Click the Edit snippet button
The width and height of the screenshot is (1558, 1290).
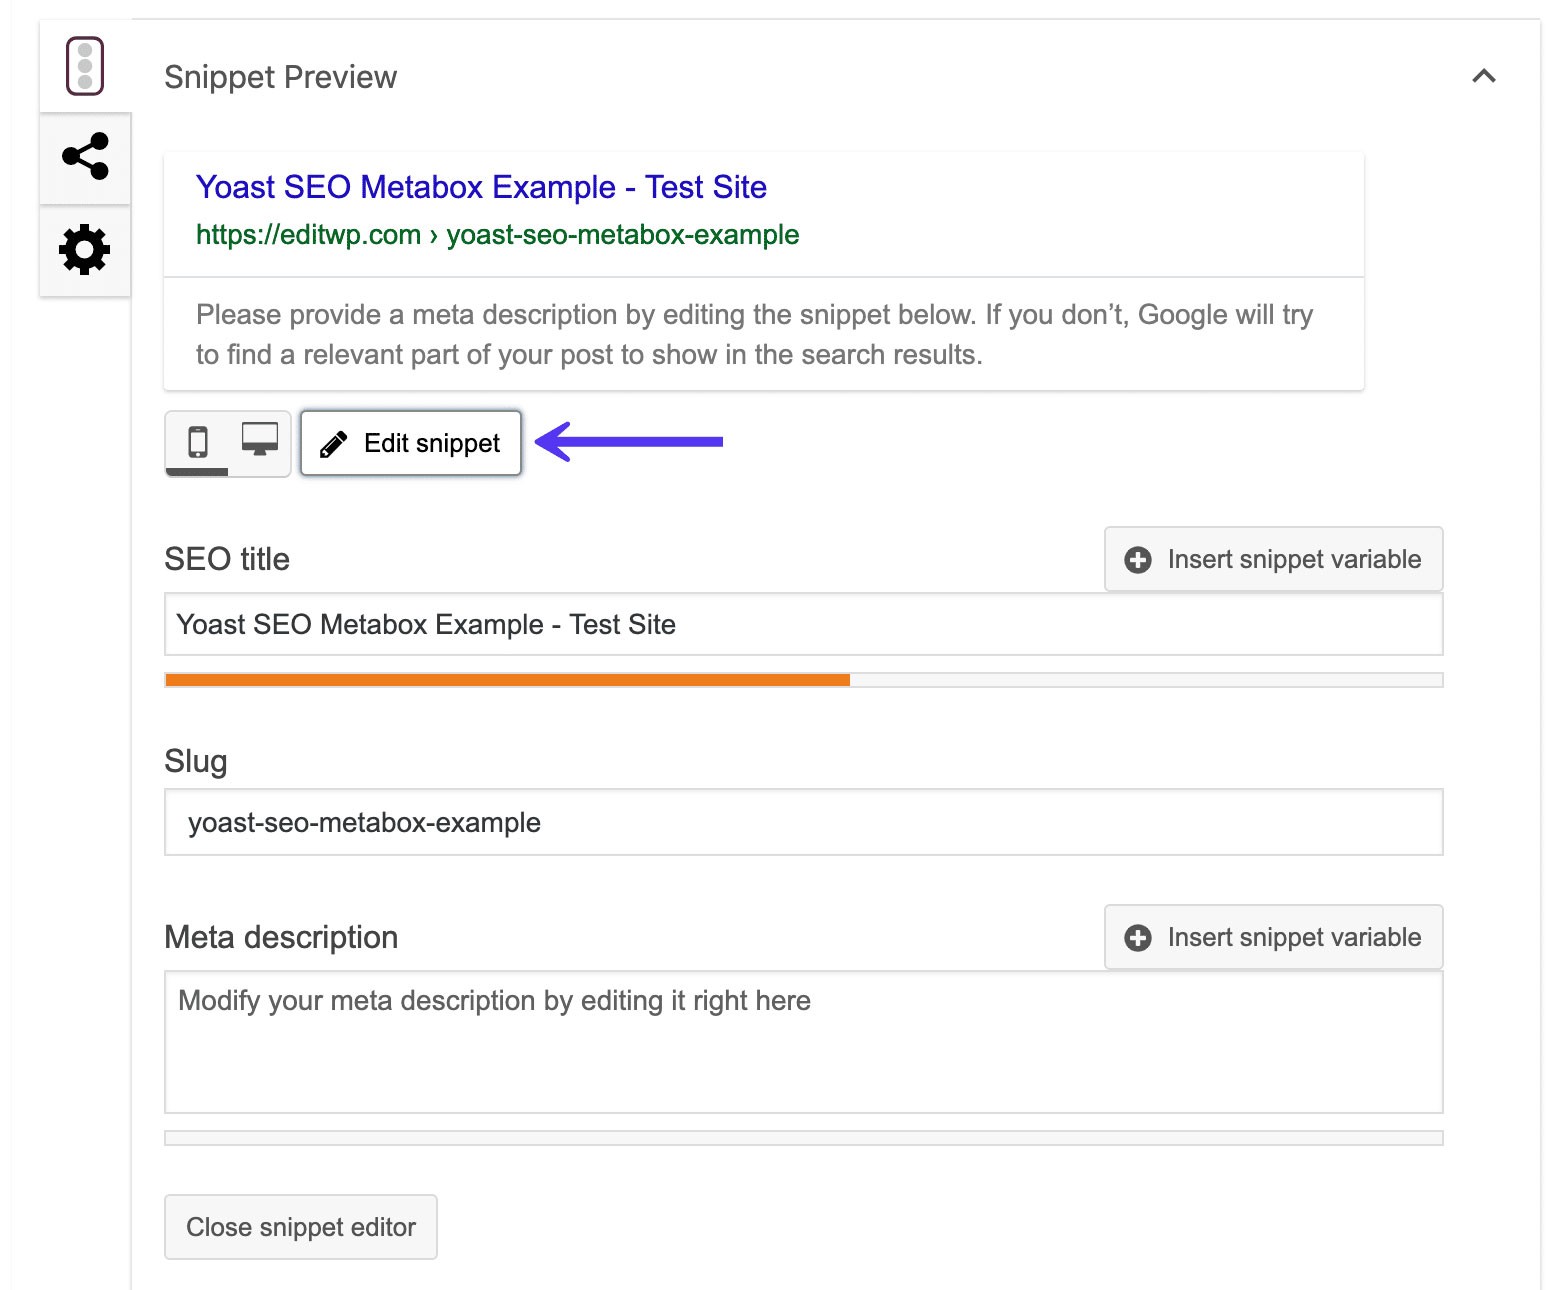coord(411,443)
